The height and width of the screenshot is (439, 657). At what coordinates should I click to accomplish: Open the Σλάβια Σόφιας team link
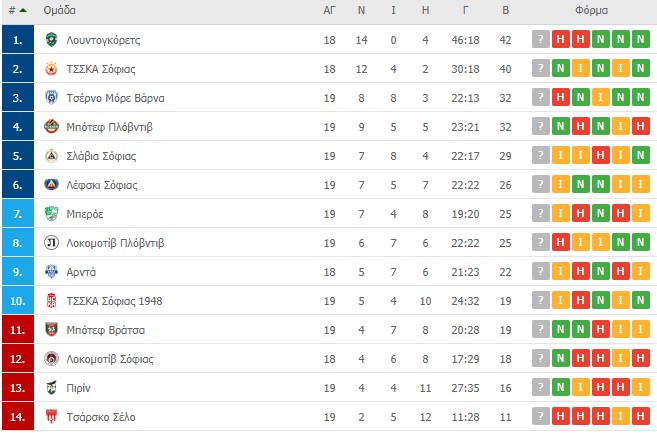[x=101, y=156]
